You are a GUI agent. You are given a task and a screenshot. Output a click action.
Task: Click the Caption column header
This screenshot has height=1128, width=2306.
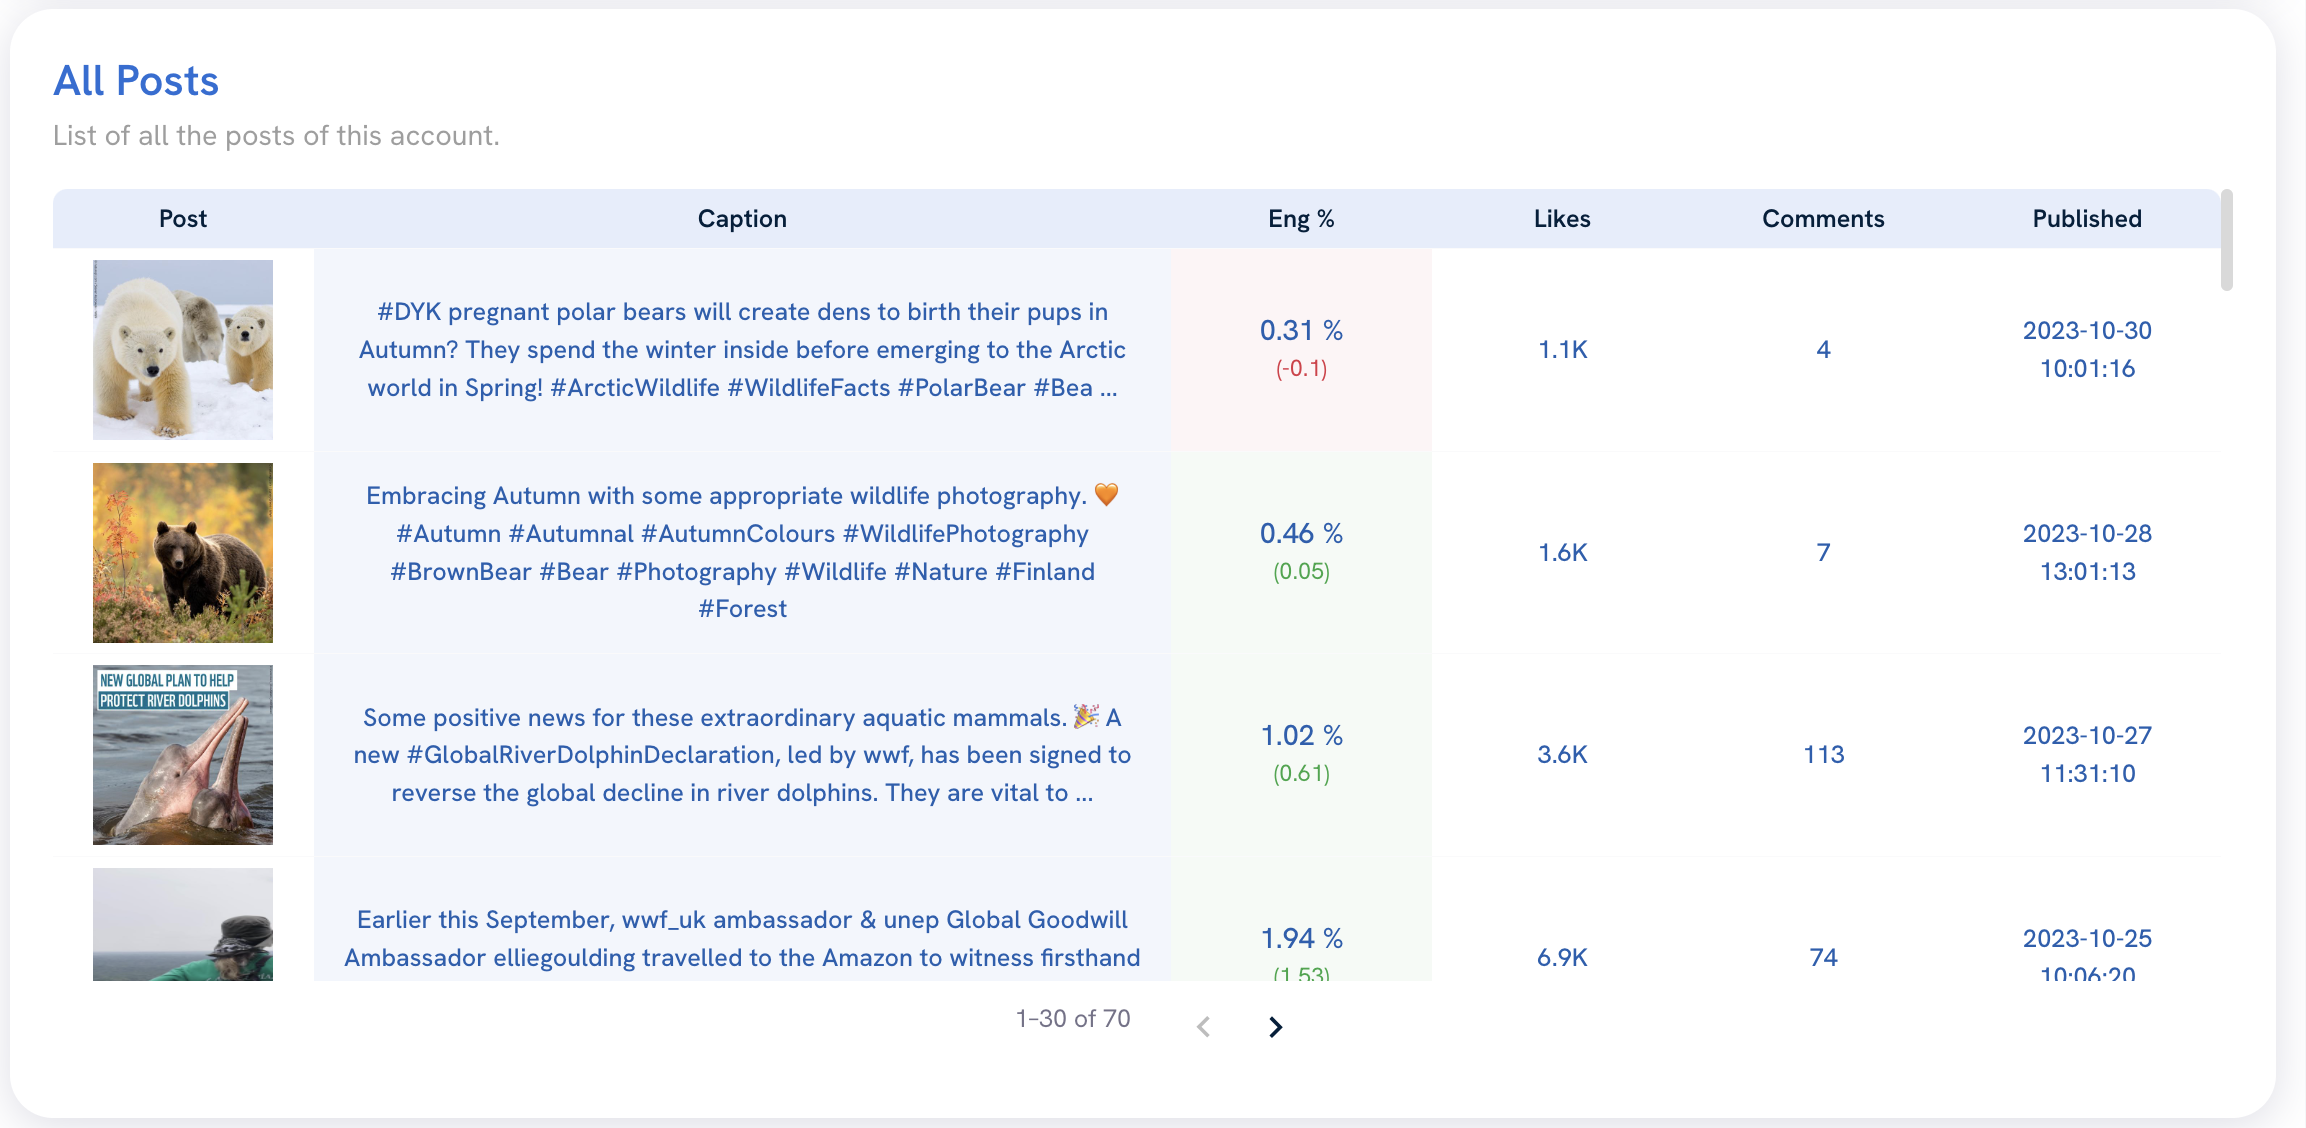[742, 219]
